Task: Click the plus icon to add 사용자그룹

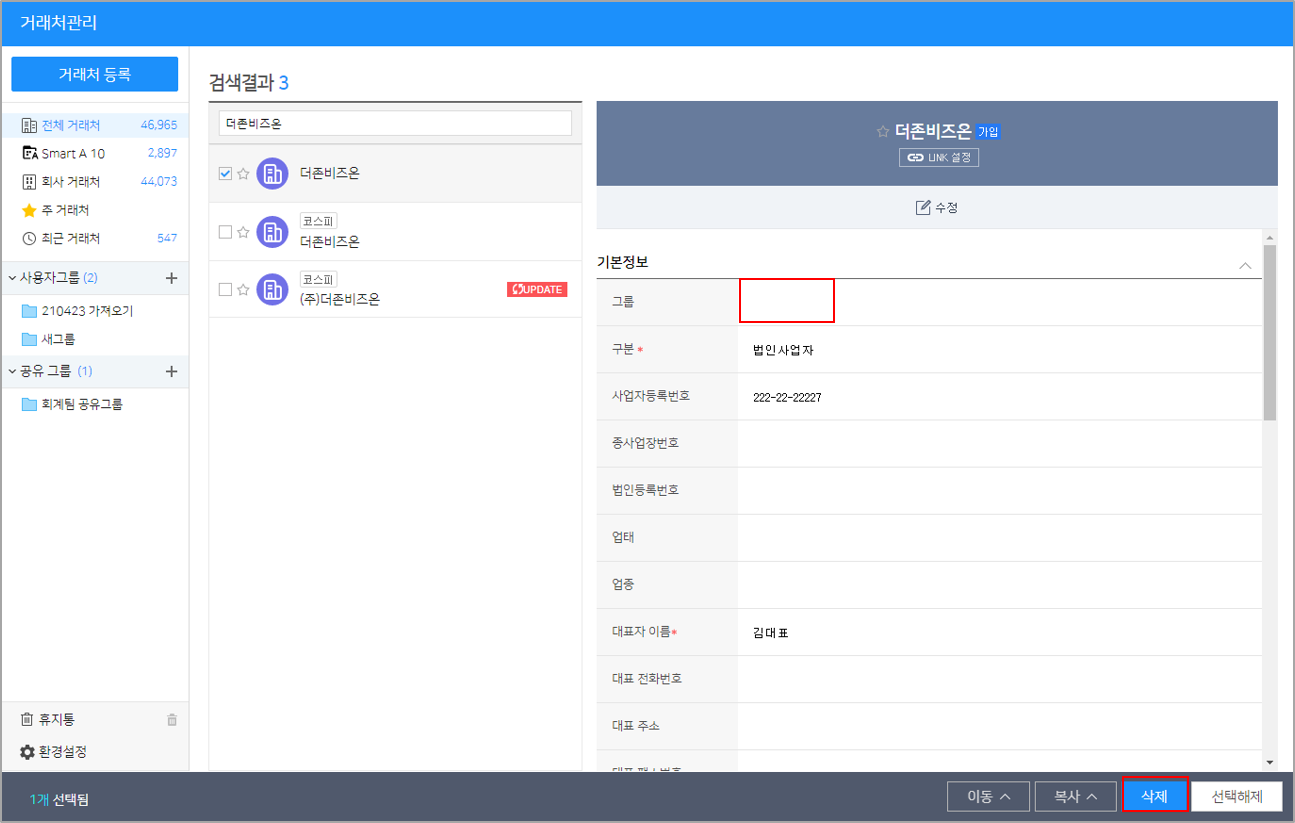Action: pyautogui.click(x=171, y=278)
